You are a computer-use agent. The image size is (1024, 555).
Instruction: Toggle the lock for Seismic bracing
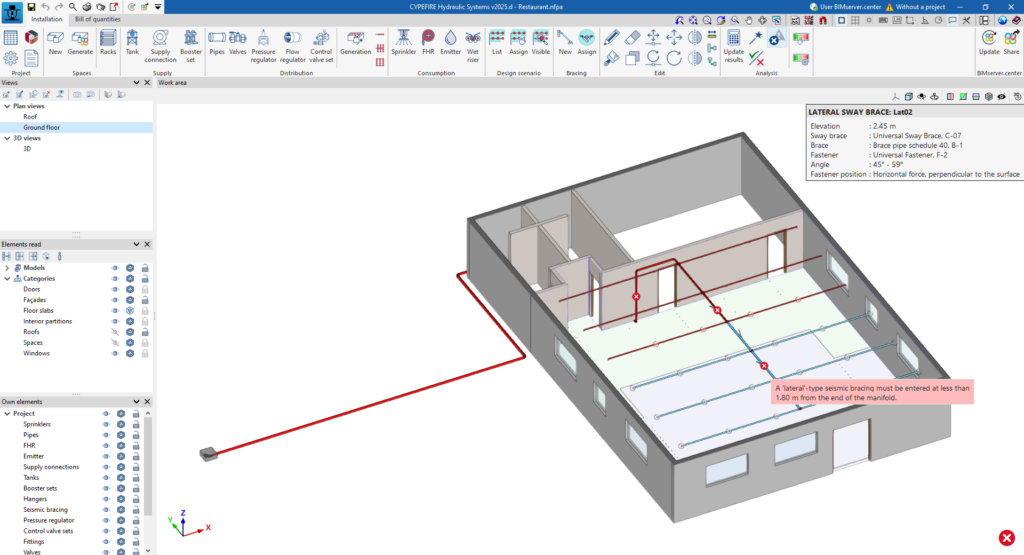pos(136,509)
